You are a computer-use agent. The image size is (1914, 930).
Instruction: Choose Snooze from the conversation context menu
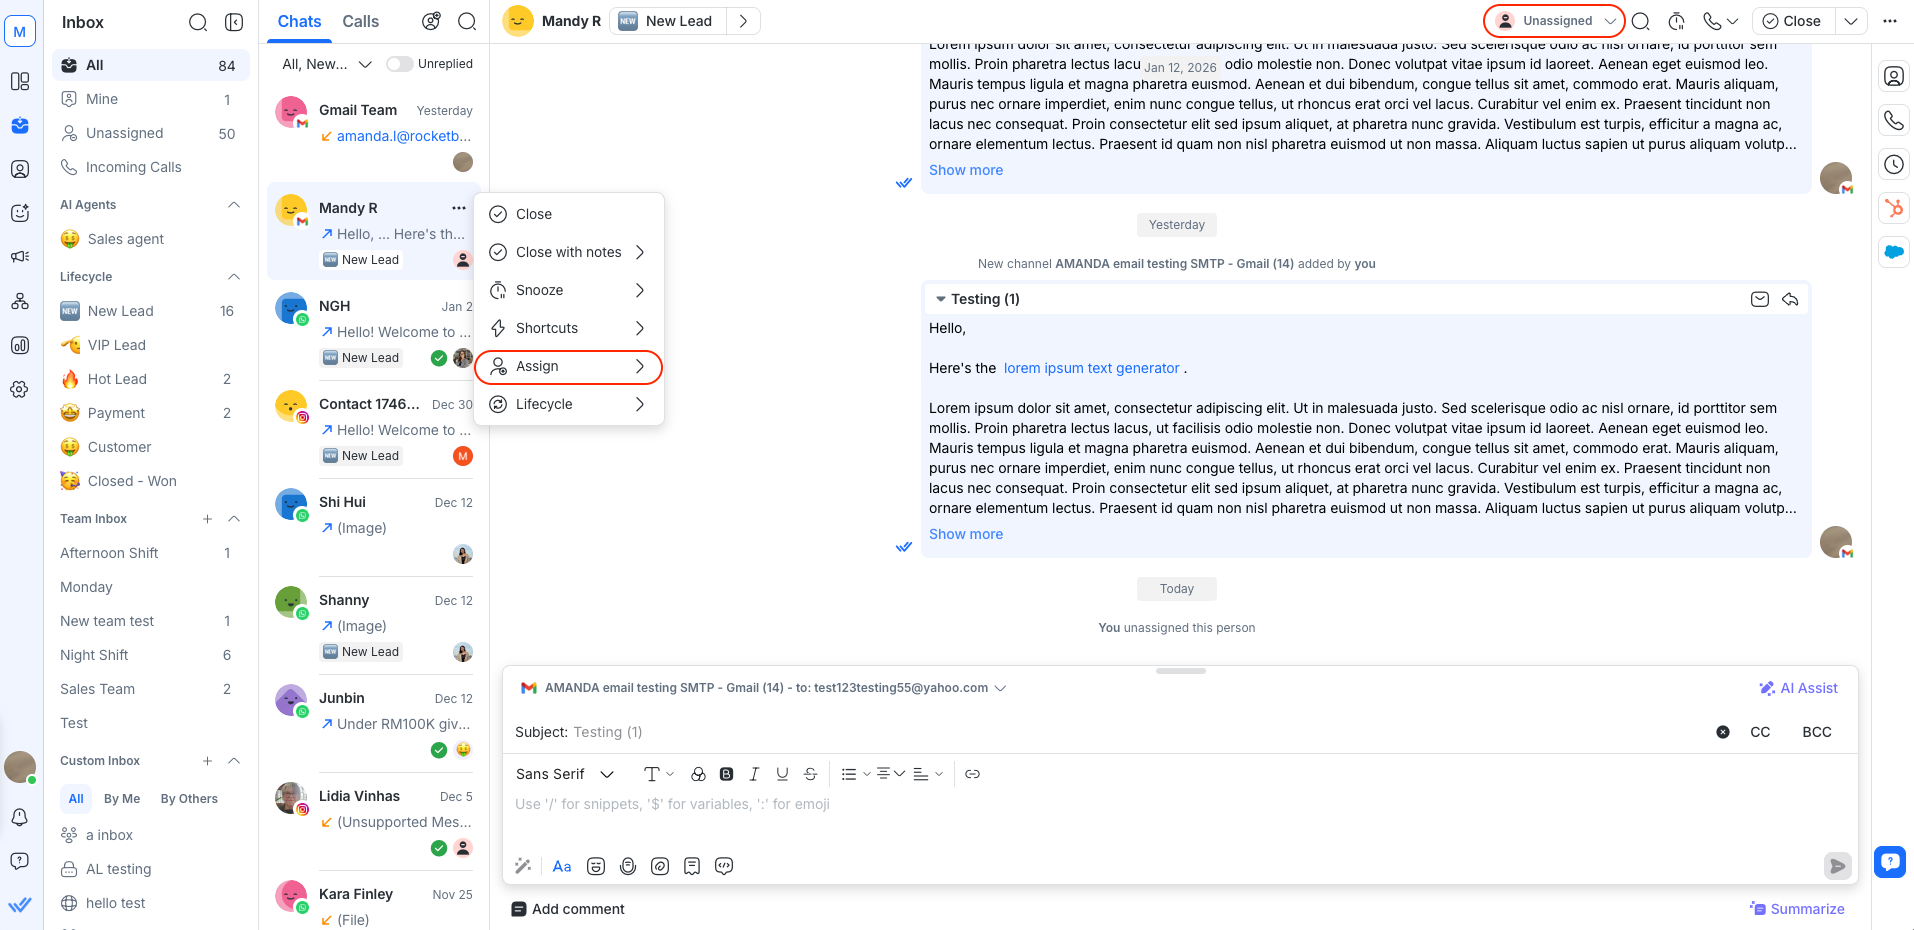tap(540, 290)
